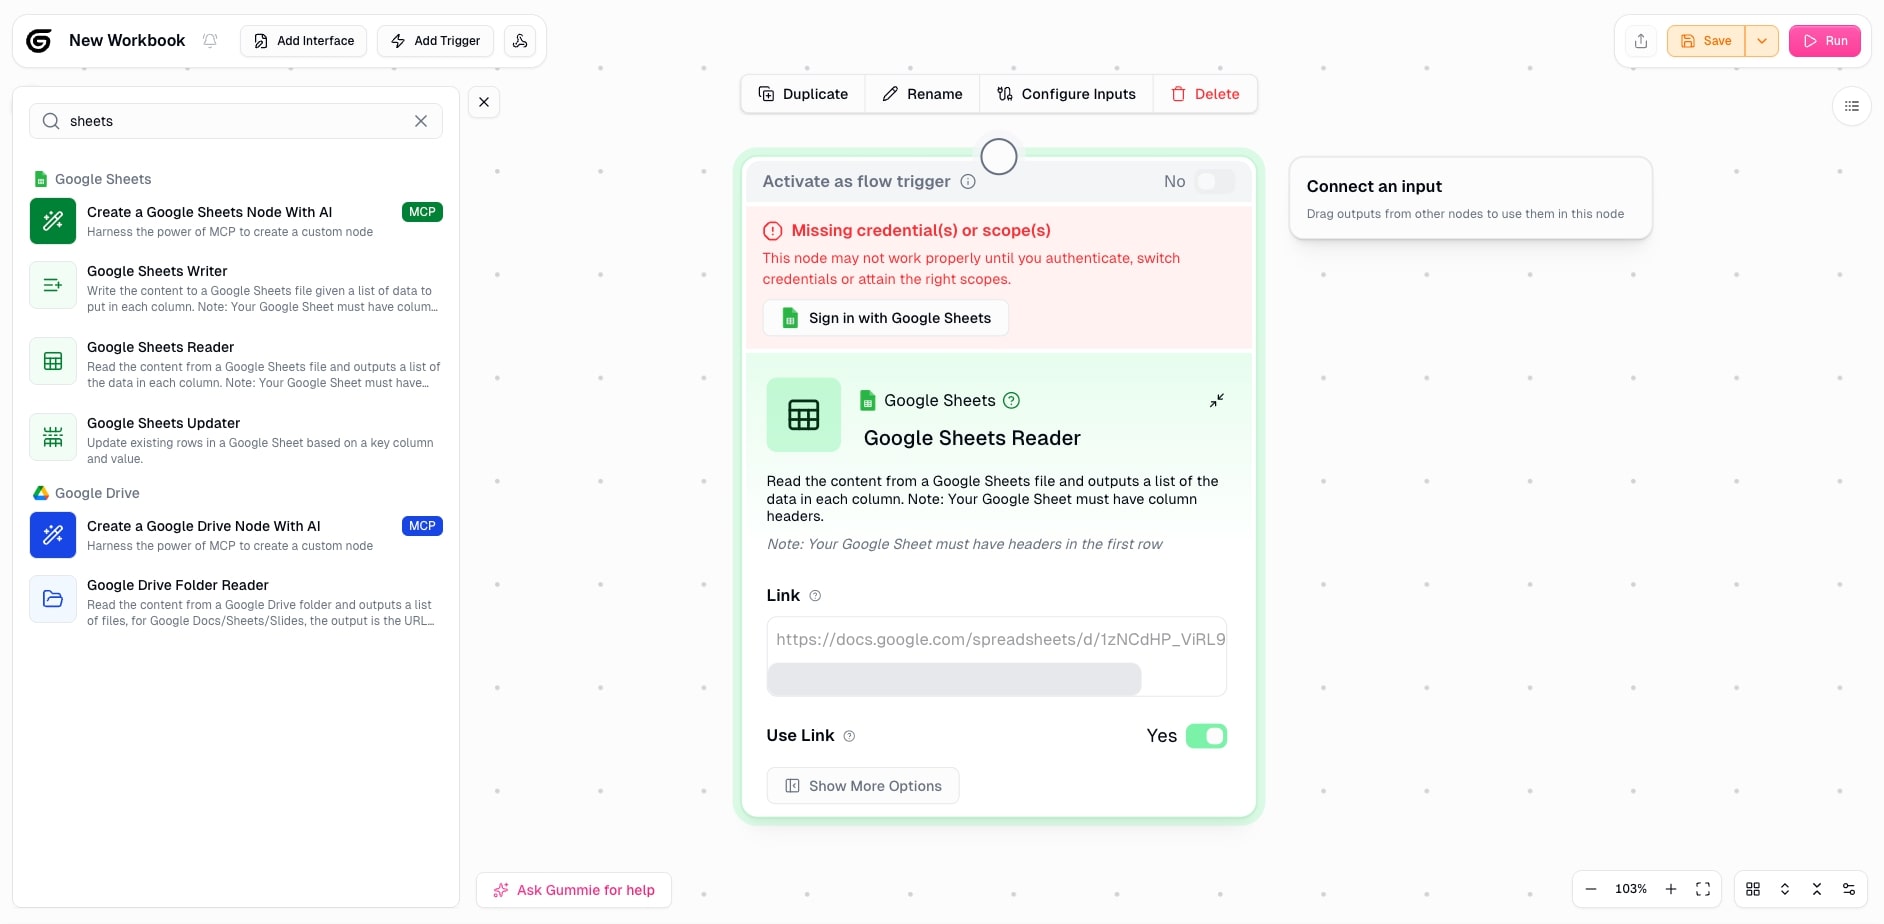The width and height of the screenshot is (1884, 924).
Task: Clear the sheets search text
Action: tap(421, 121)
